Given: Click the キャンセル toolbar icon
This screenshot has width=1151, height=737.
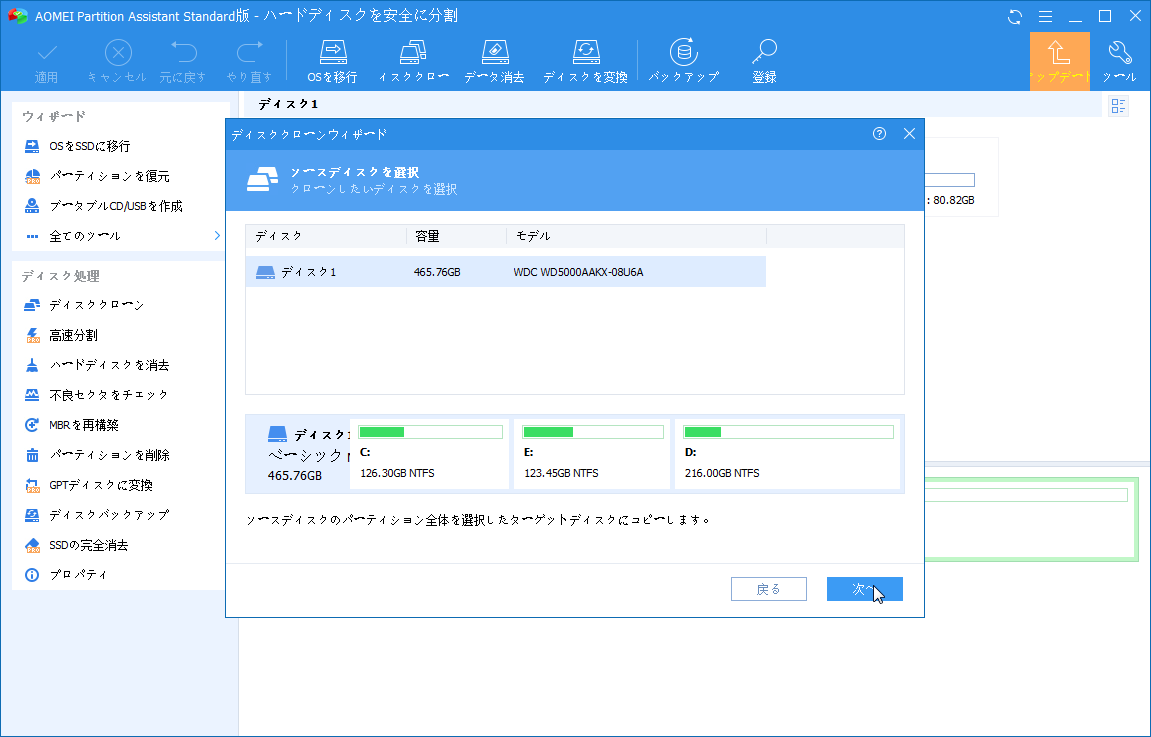Looking at the screenshot, I should click(117, 62).
